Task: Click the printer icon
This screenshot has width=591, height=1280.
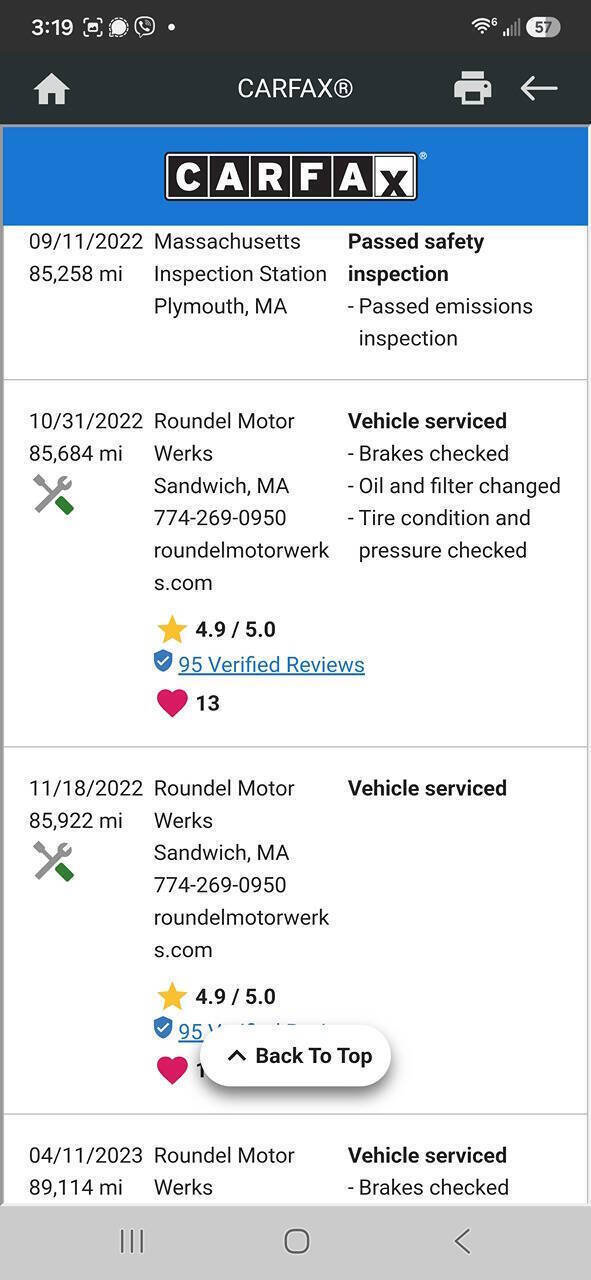Action: pos(472,89)
